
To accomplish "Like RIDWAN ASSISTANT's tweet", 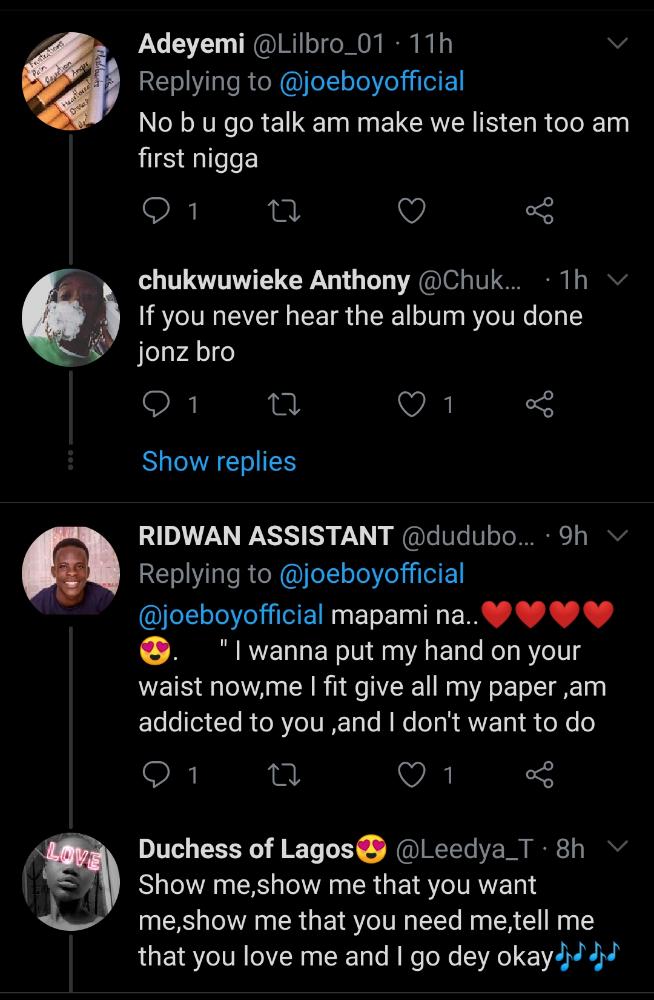I will point(412,774).
